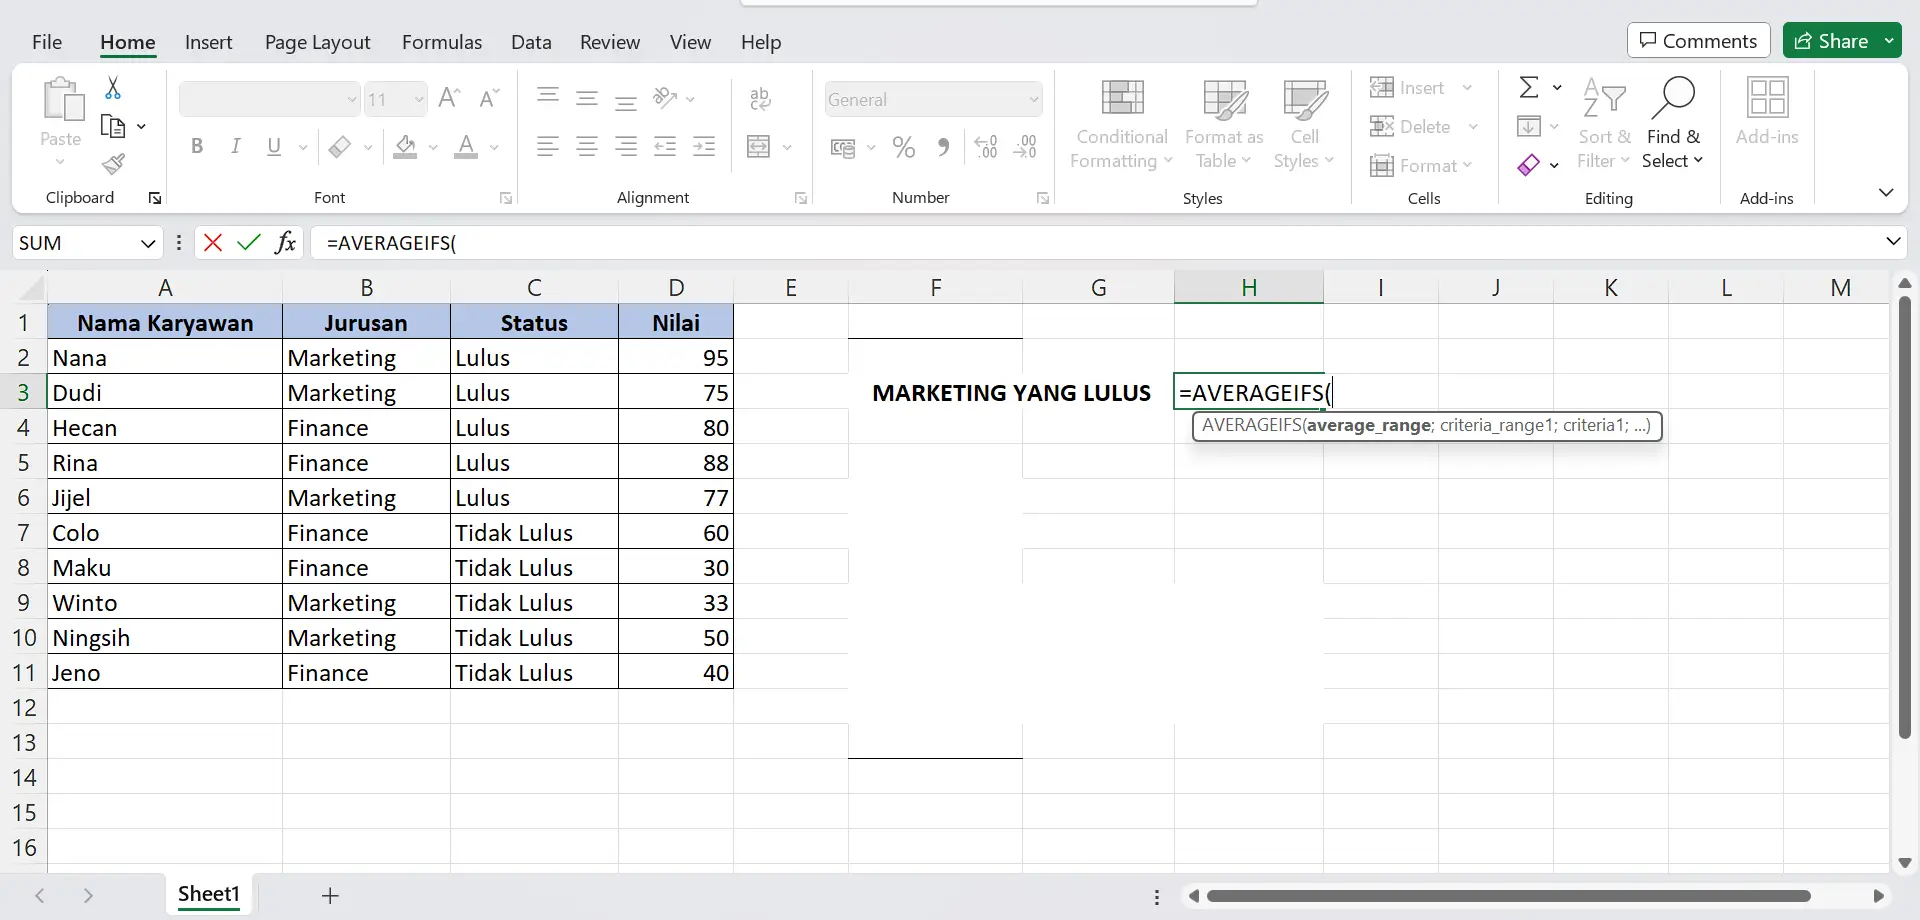Switch to the Formulas tab
Screen dimensions: 1920x920
point(442,42)
